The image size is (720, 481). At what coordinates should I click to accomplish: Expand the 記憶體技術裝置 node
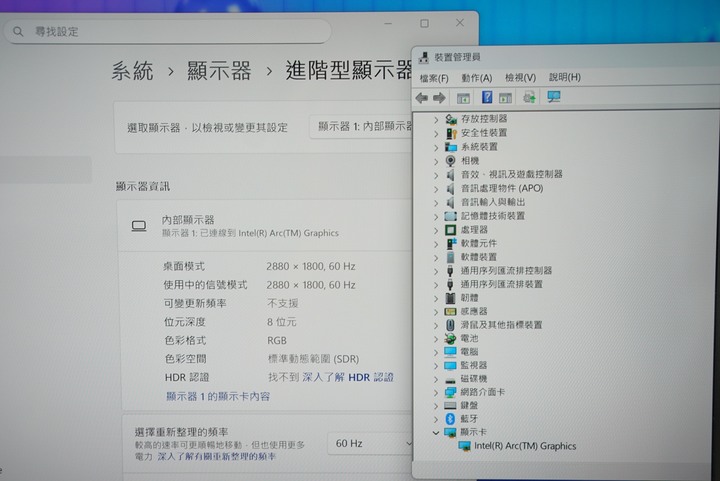pyautogui.click(x=436, y=216)
